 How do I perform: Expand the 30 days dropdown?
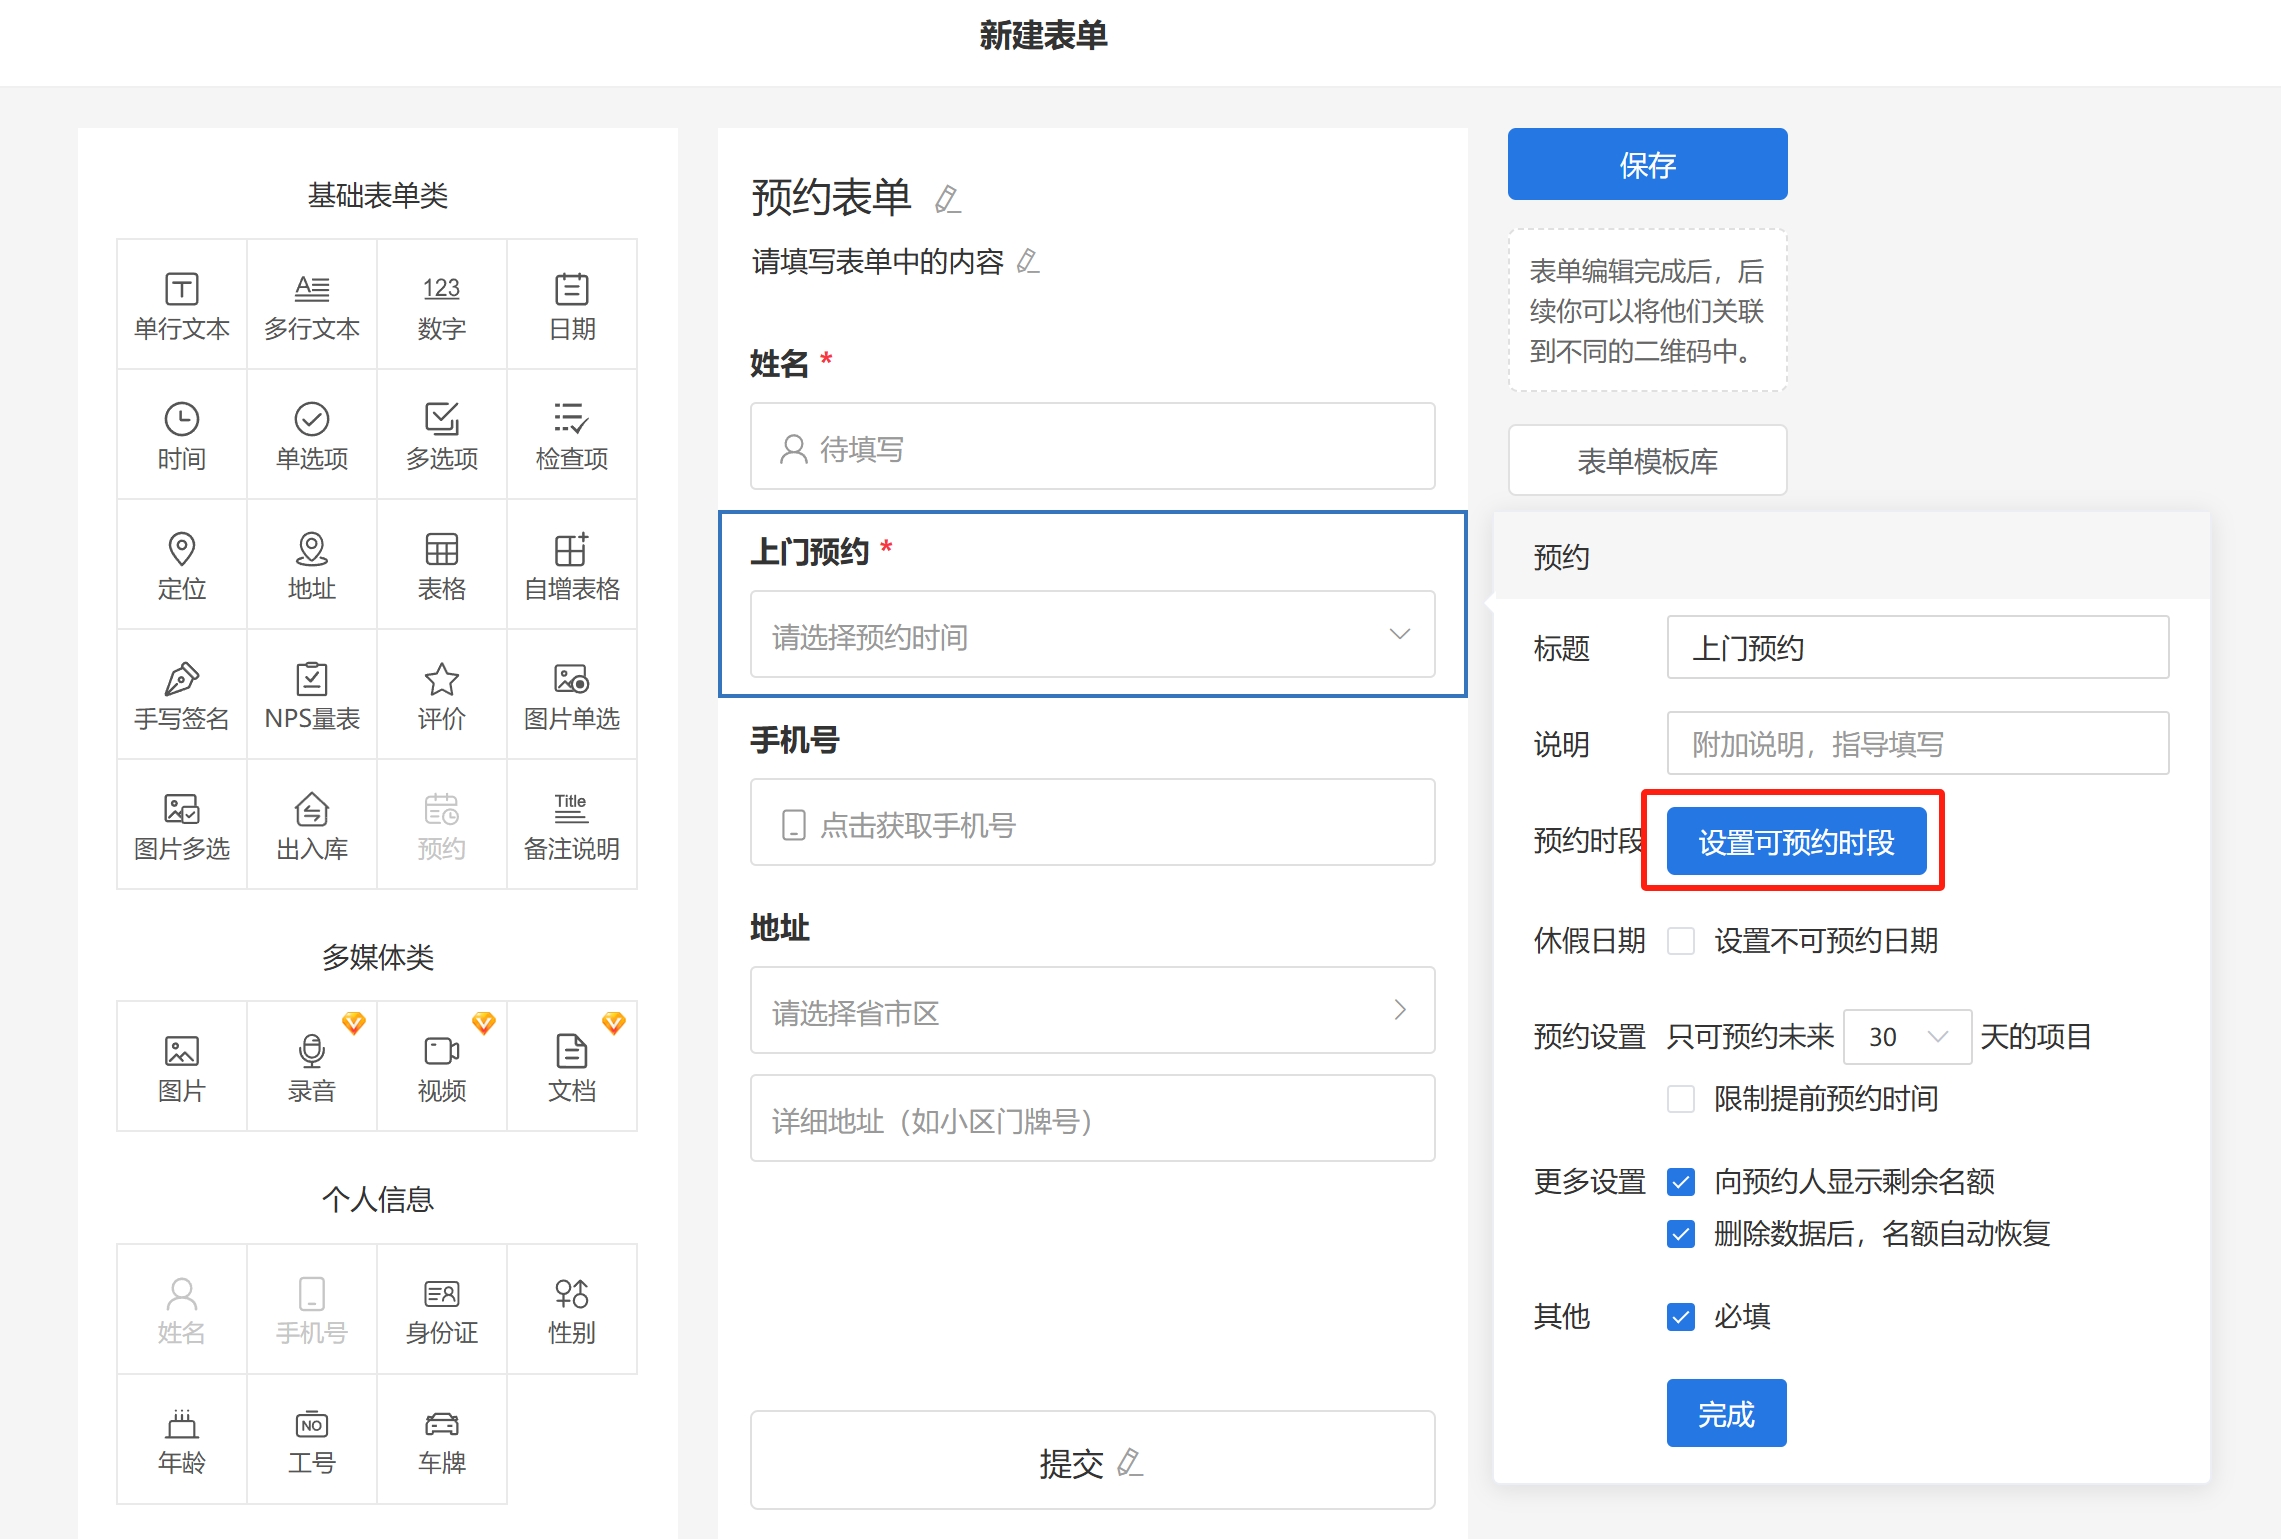tap(1906, 1037)
